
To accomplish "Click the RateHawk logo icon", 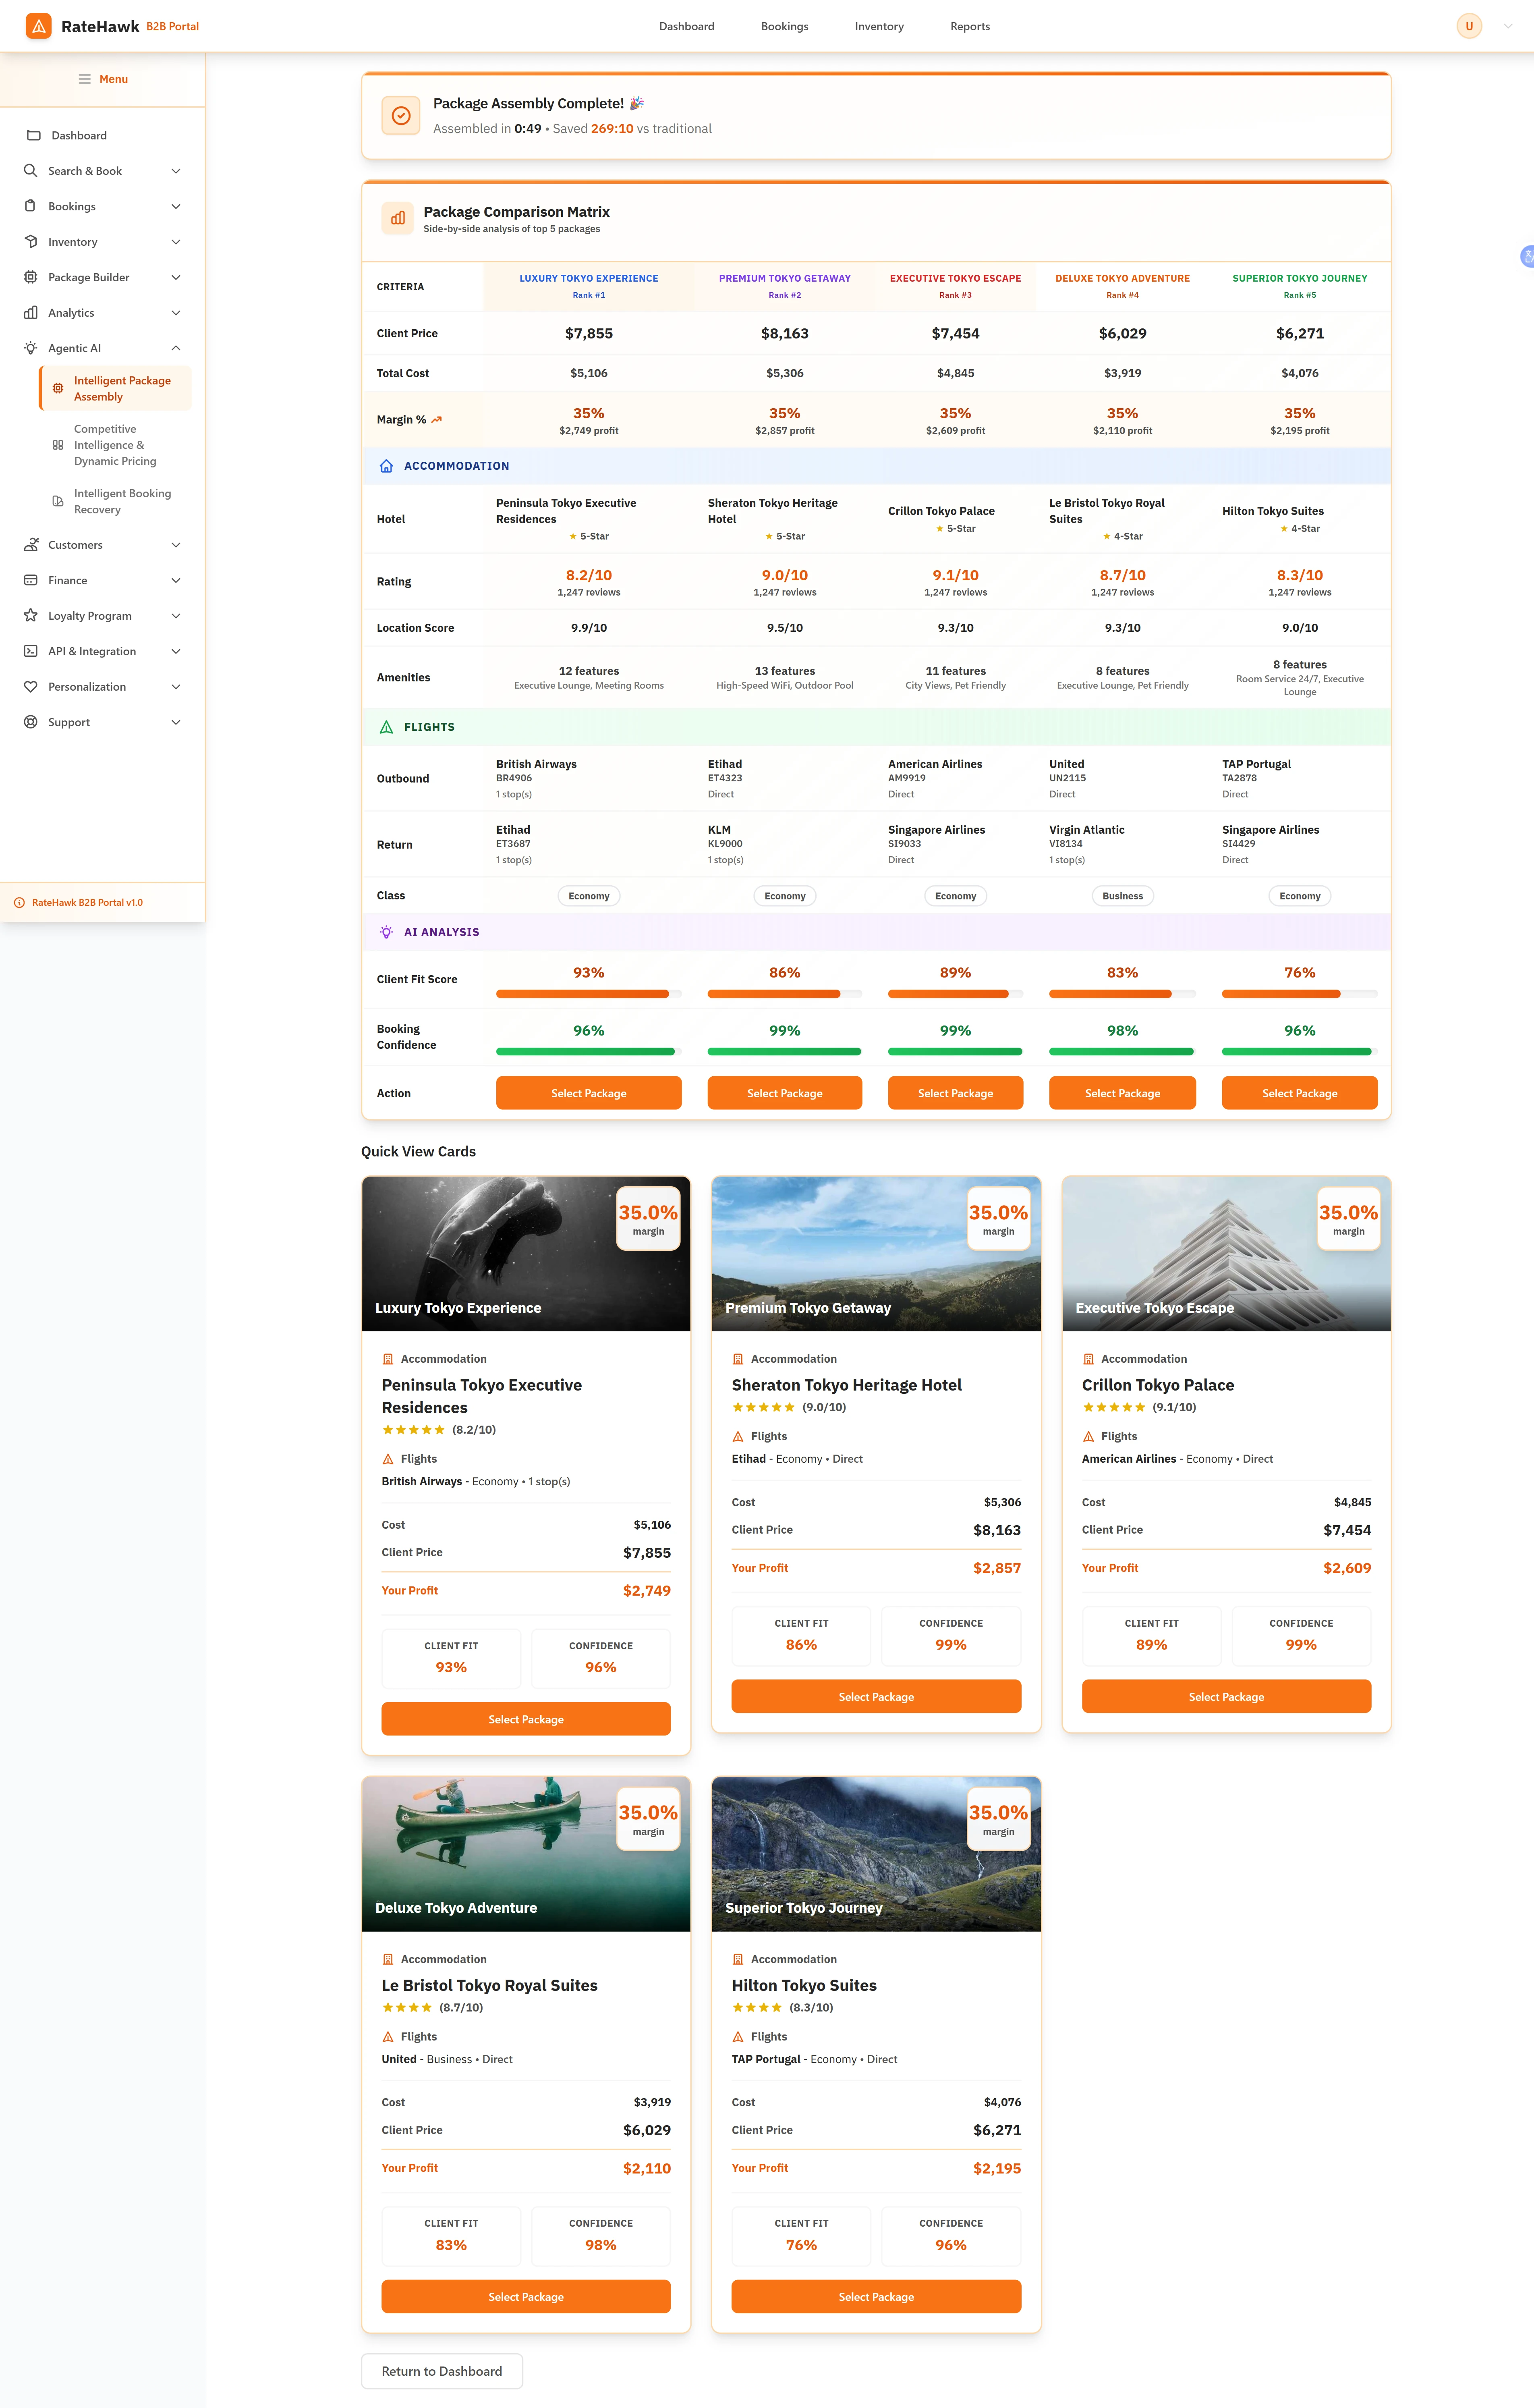I will pos(38,25).
